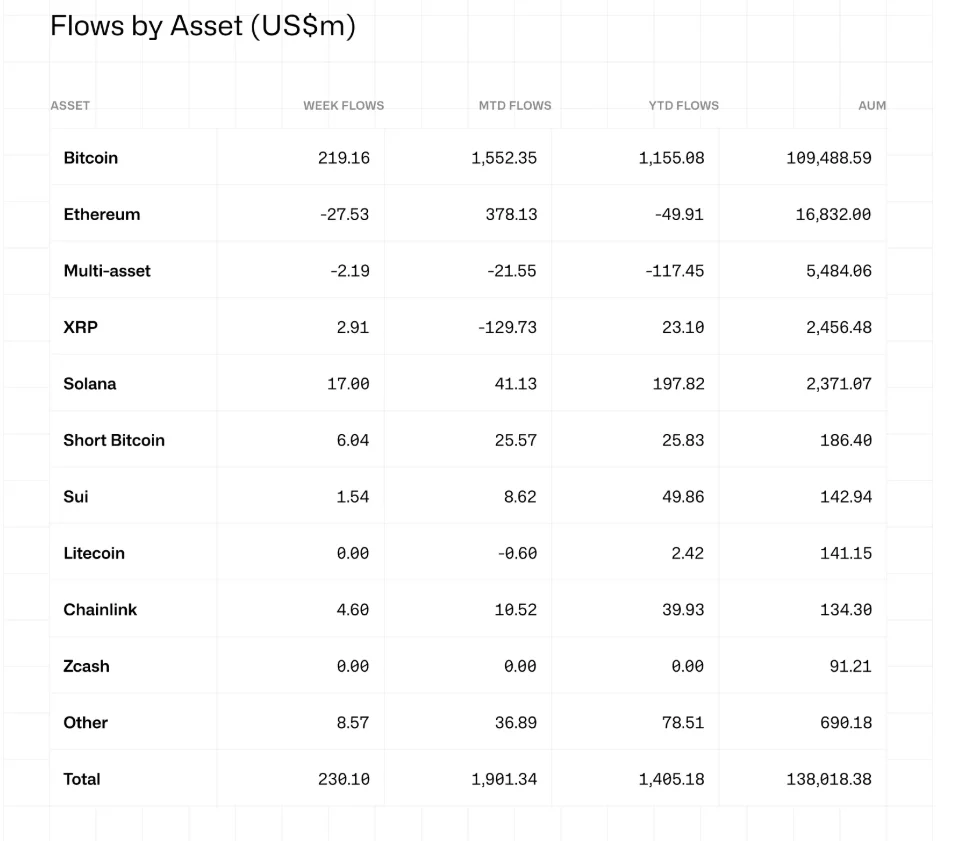The height and width of the screenshot is (841, 960).
Task: Click the Litecoin asset name
Action: (94, 553)
